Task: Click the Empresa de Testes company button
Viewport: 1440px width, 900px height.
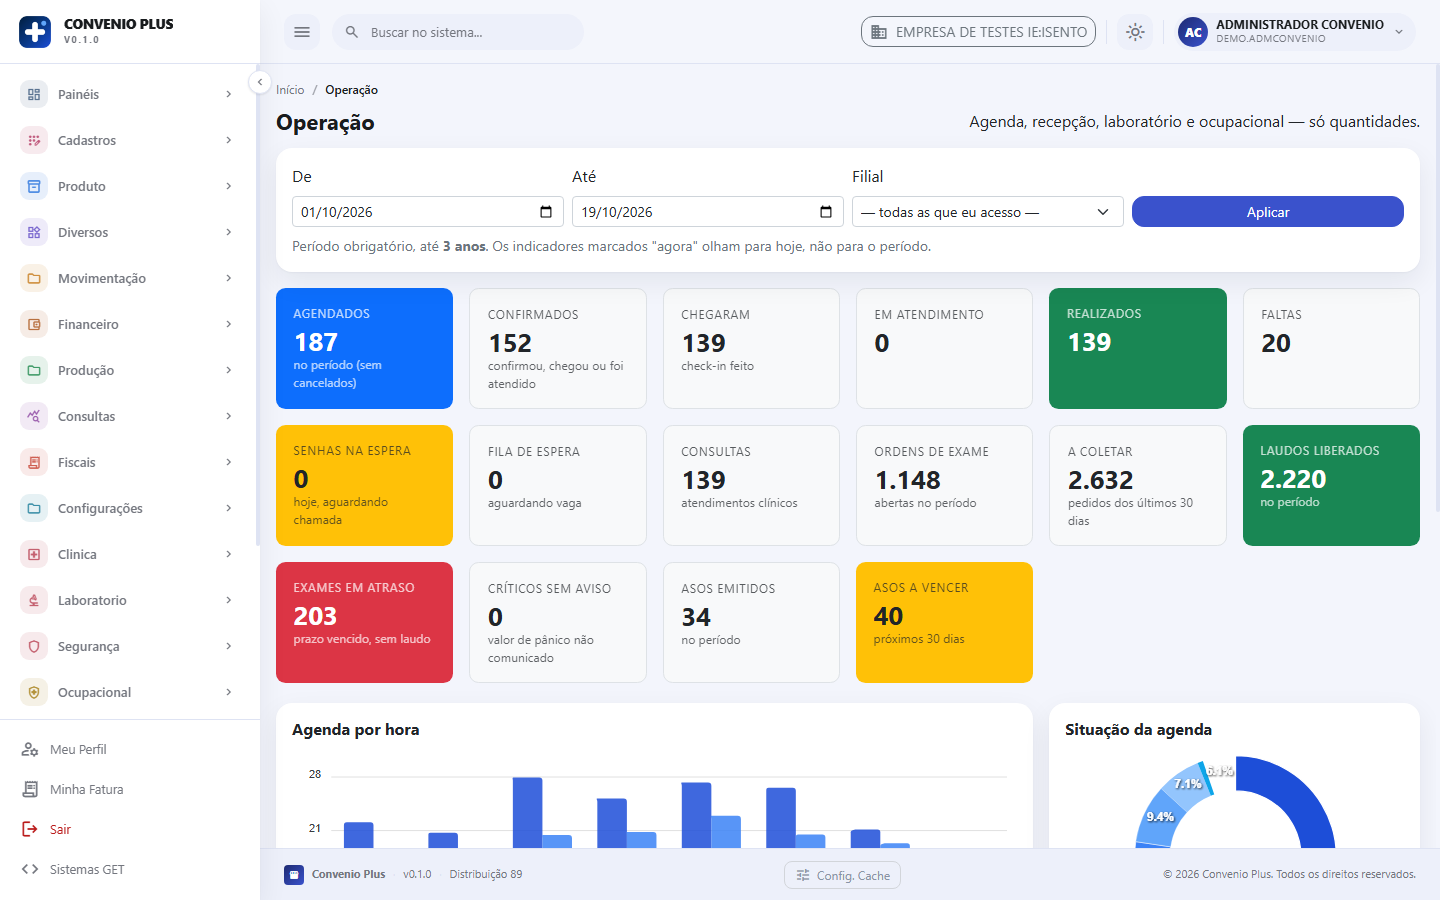Action: 978,32
